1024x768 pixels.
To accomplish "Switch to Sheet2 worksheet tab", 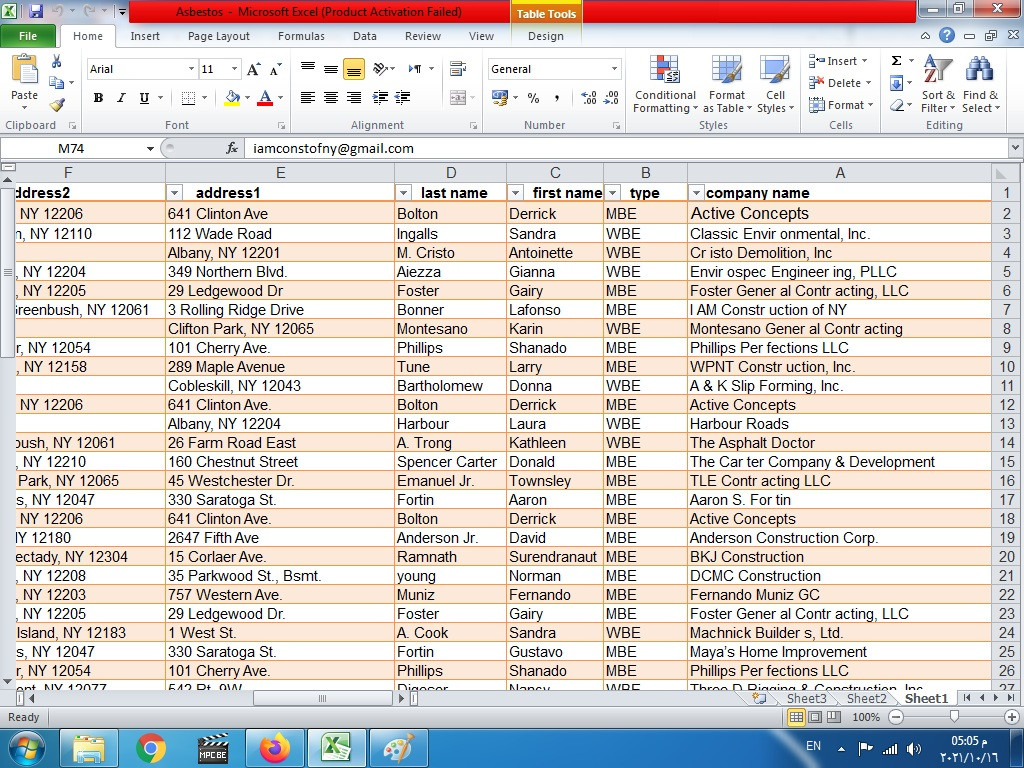I will click(x=867, y=698).
